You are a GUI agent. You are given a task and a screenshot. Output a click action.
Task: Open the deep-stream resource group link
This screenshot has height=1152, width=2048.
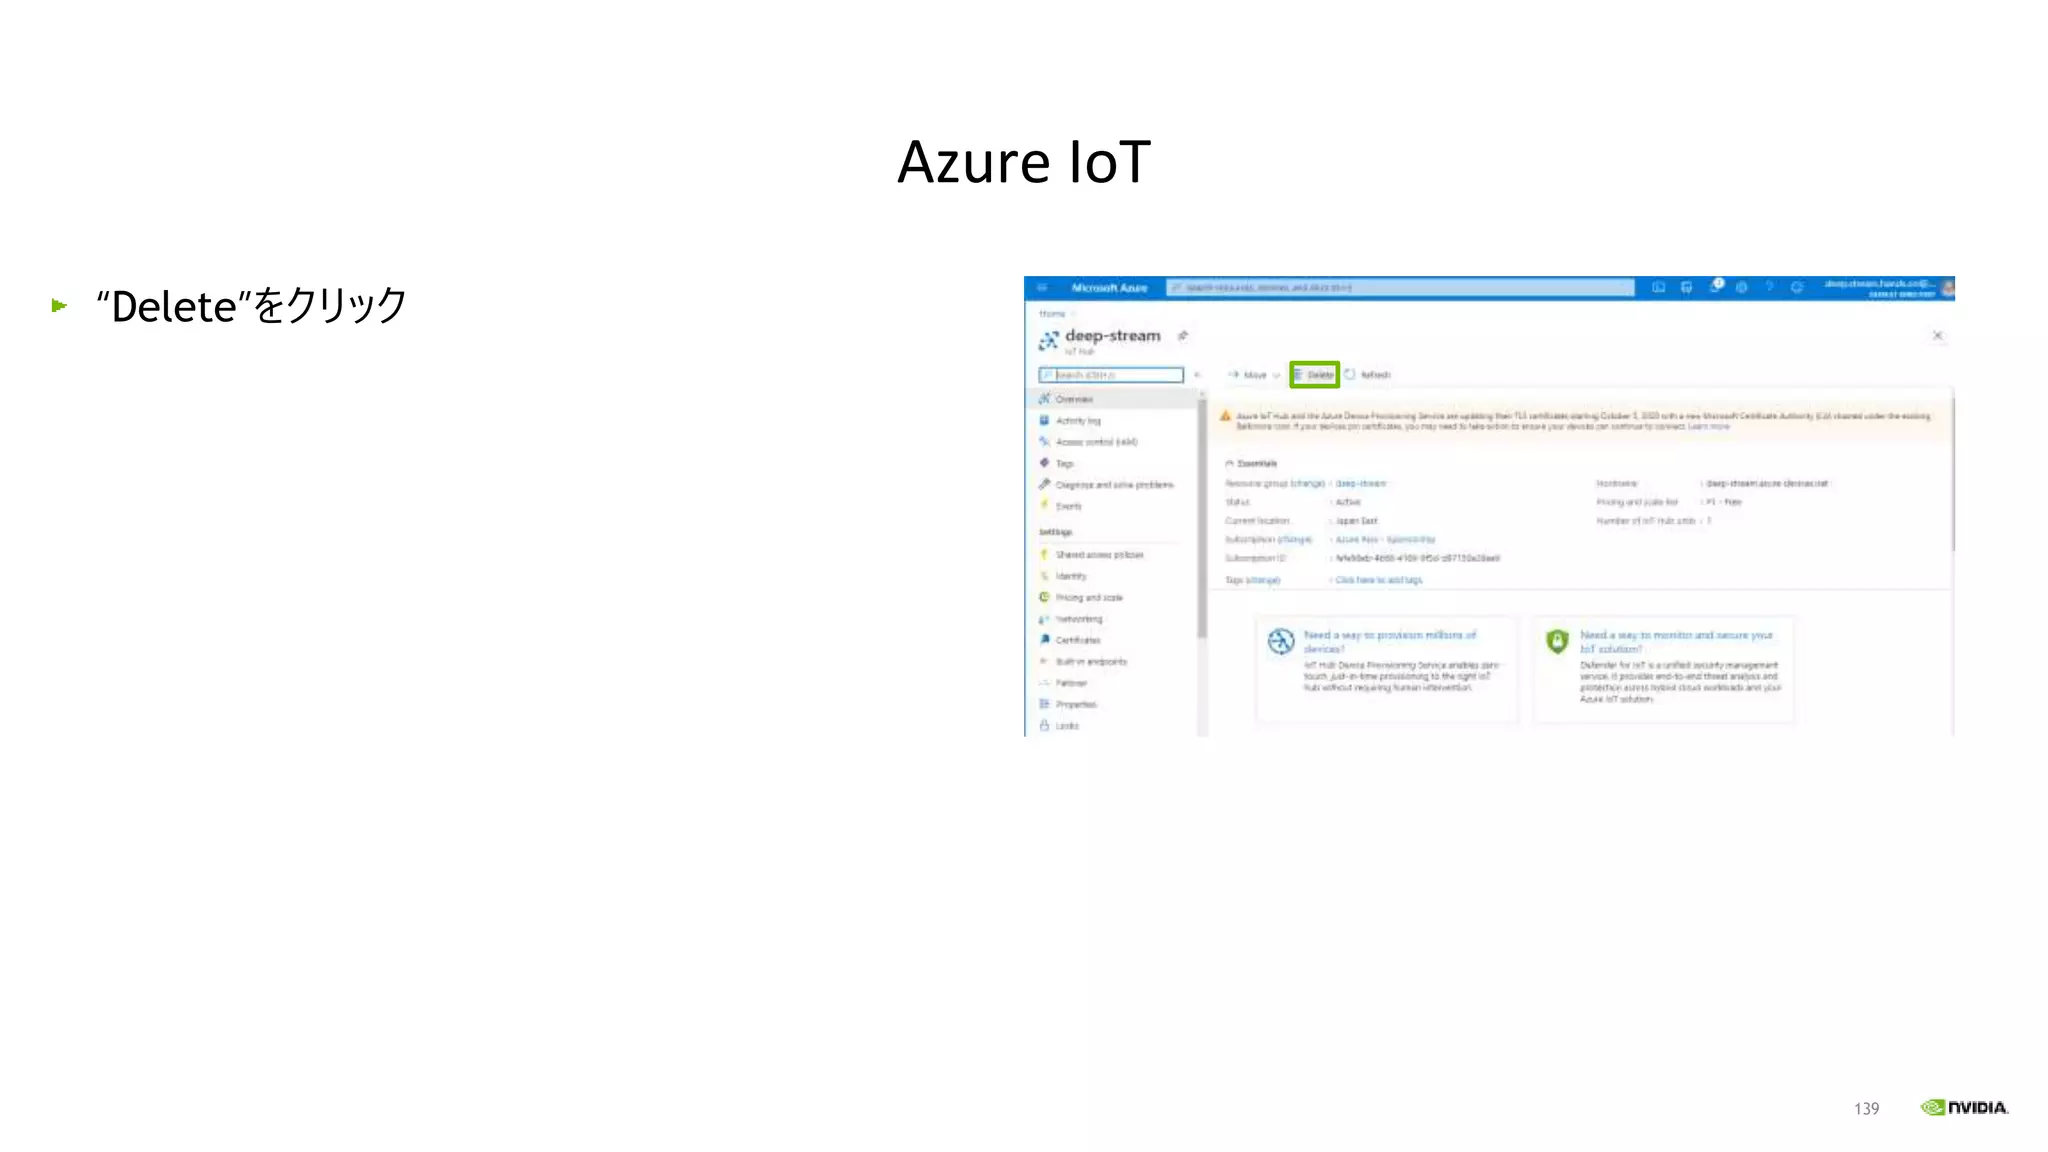[x=1361, y=484]
